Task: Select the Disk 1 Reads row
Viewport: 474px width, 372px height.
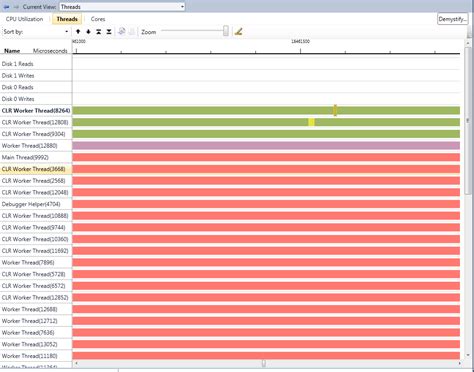Action: (x=36, y=64)
